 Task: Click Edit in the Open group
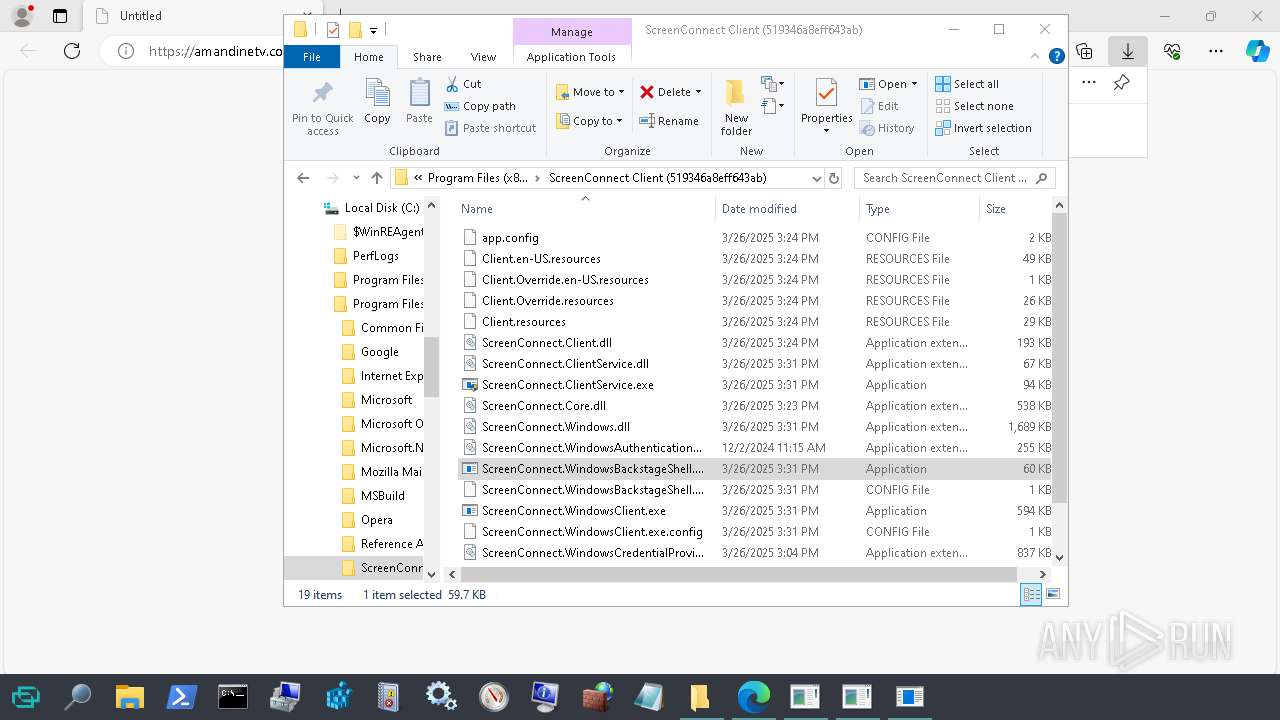(879, 106)
